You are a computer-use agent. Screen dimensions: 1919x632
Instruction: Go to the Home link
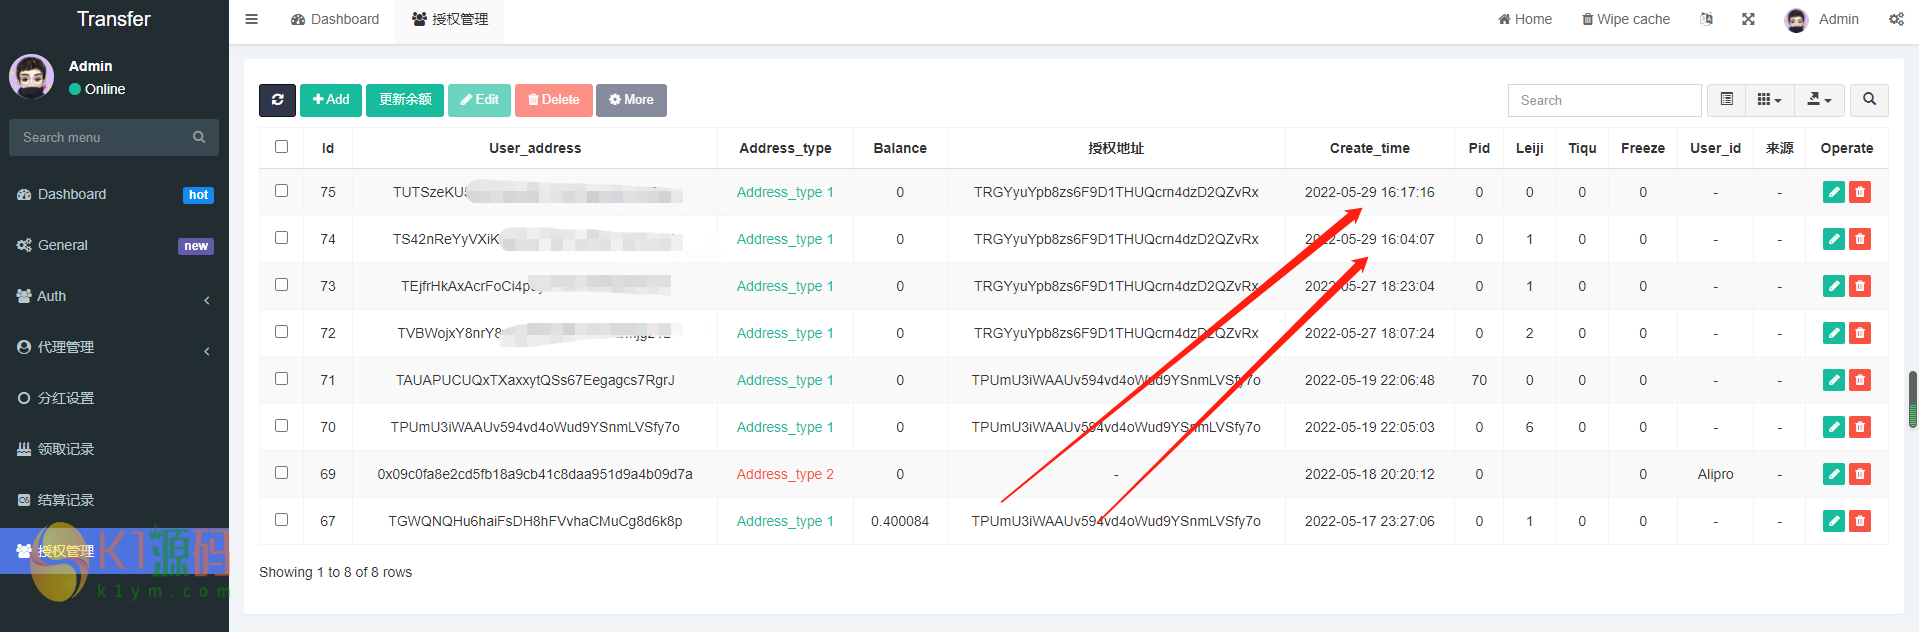click(x=1525, y=19)
